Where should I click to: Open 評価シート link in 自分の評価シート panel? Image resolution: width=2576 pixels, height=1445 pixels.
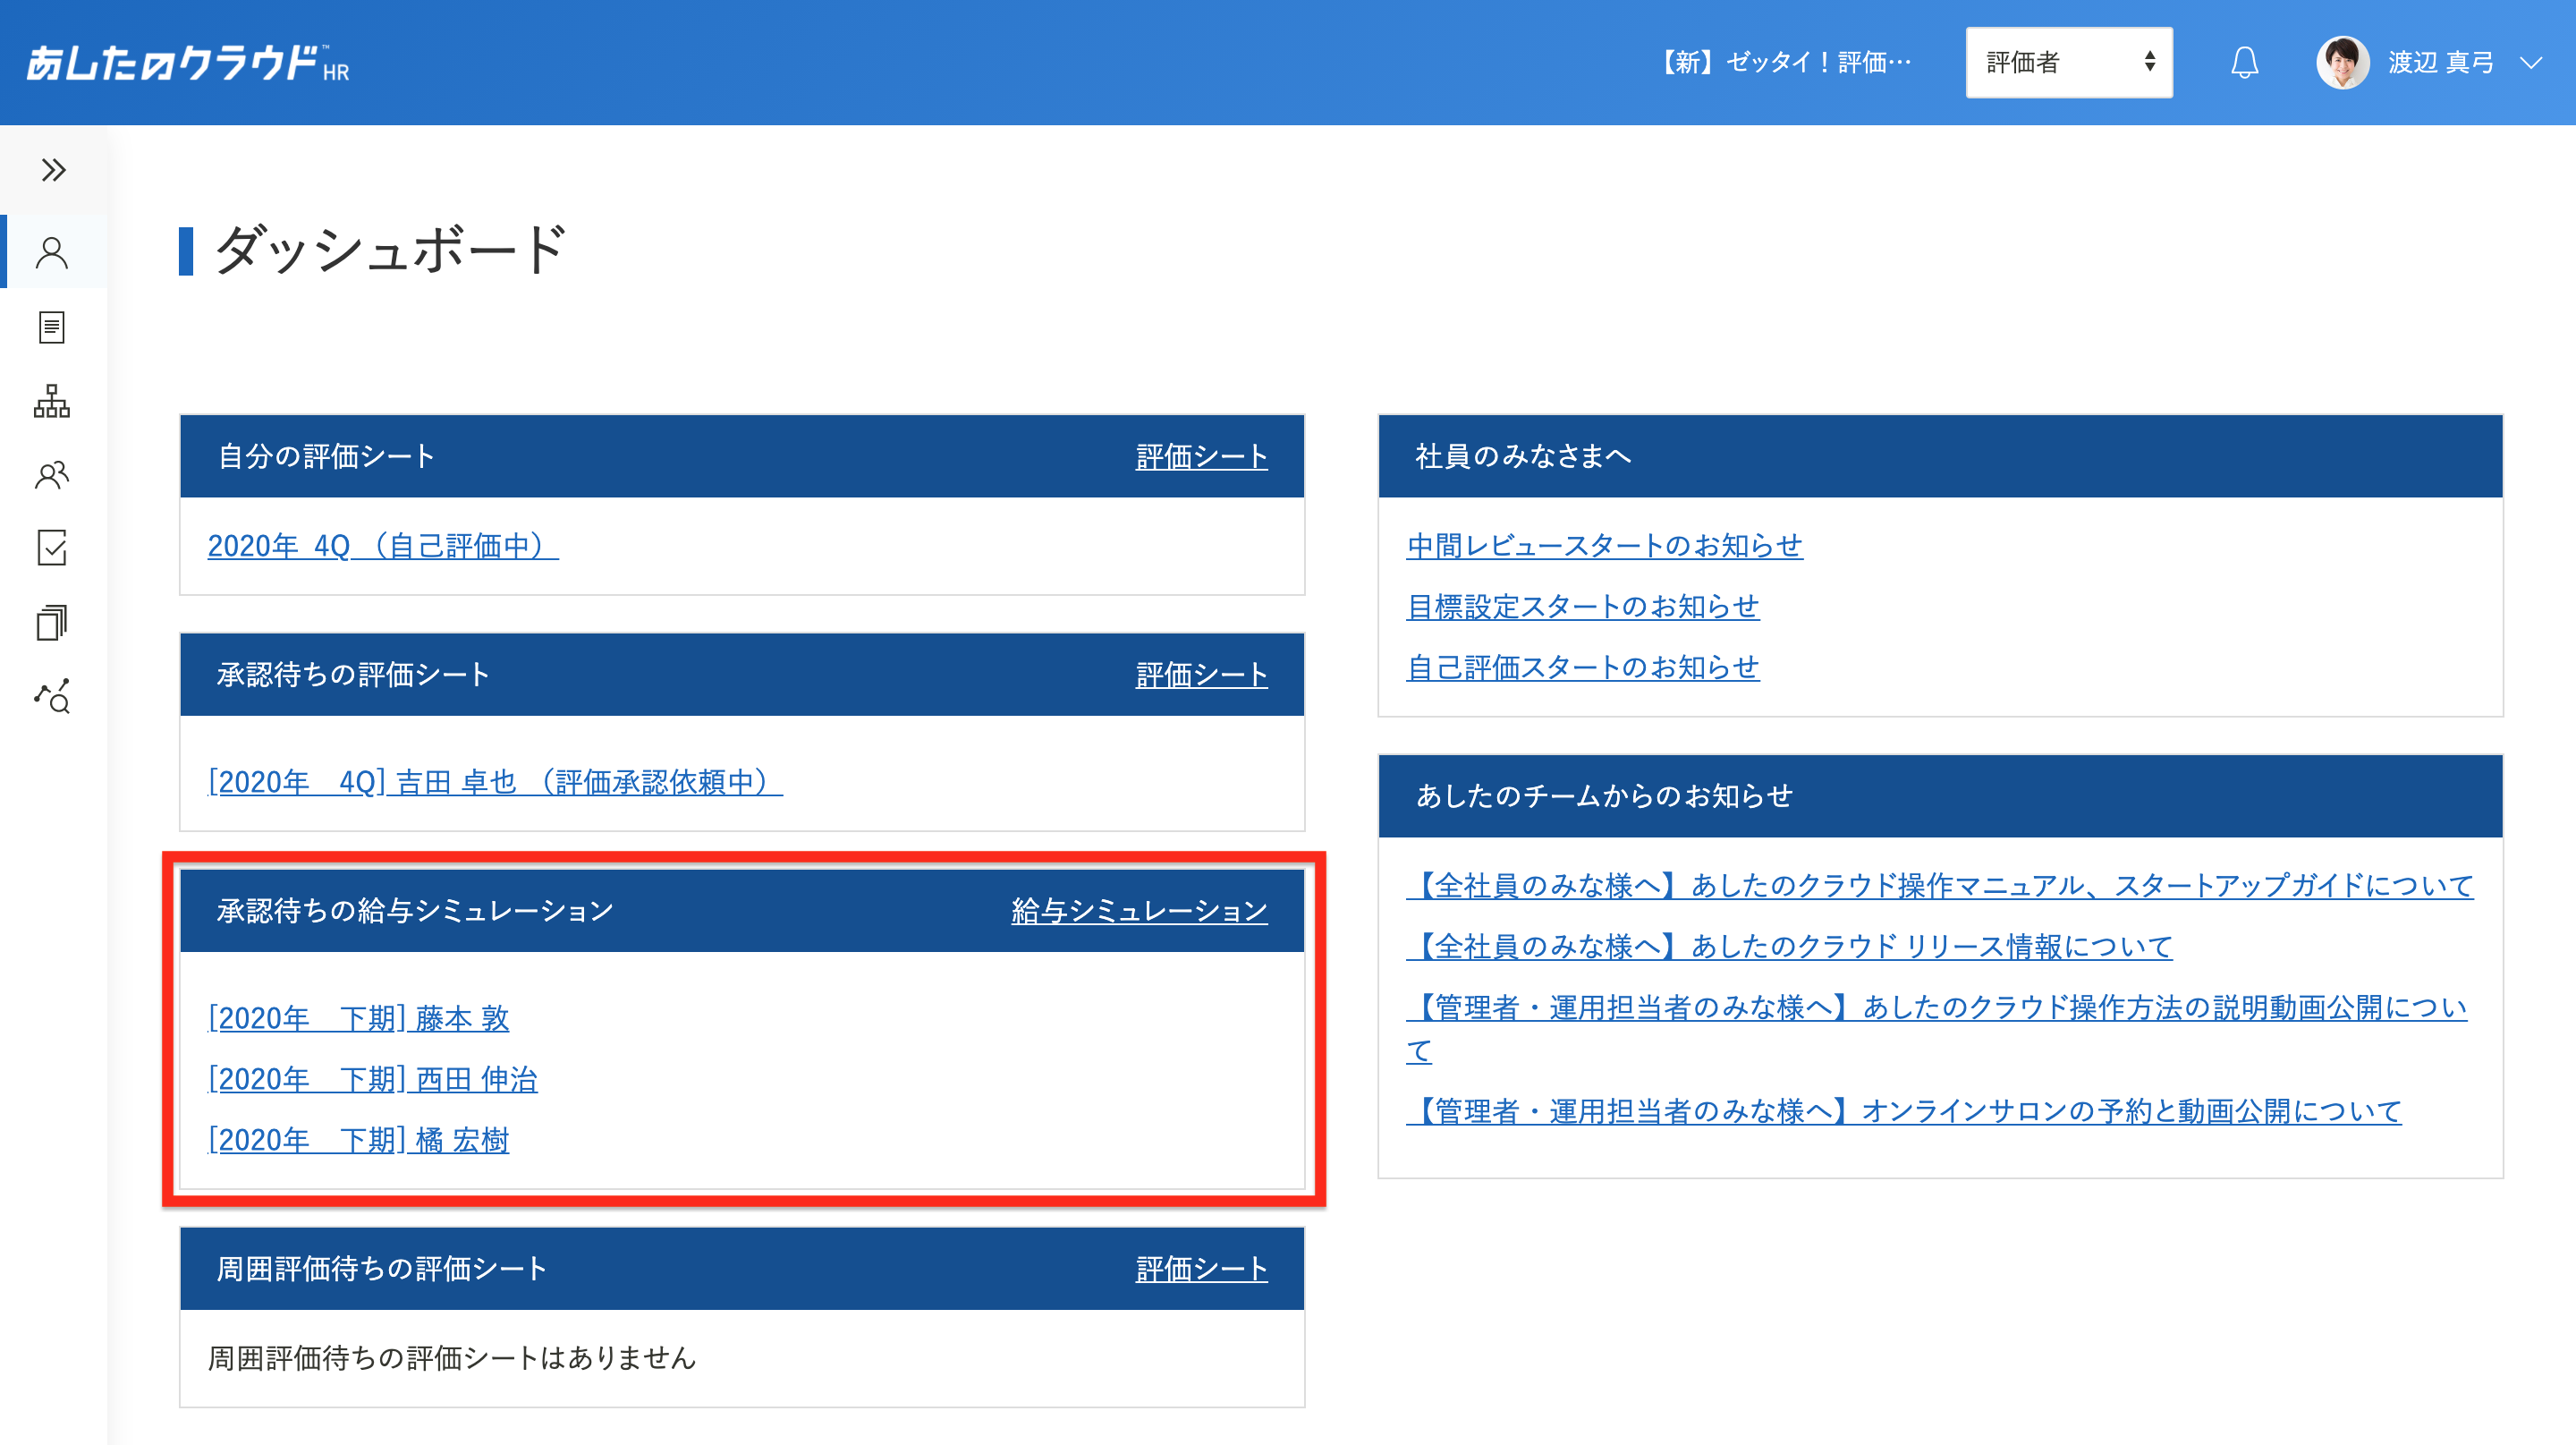pos(1201,457)
